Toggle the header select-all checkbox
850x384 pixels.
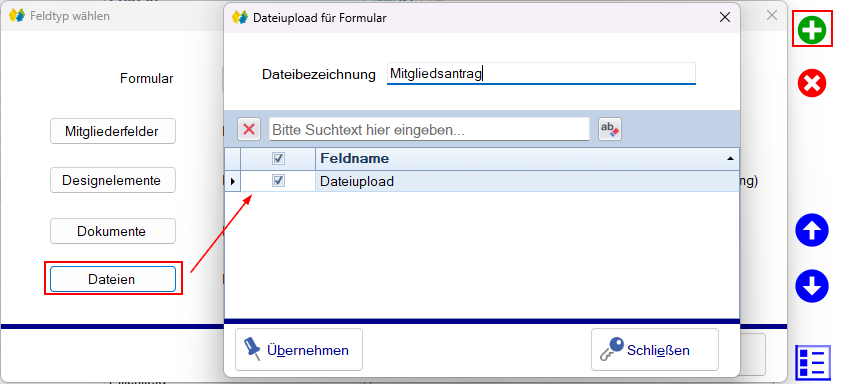click(x=279, y=158)
